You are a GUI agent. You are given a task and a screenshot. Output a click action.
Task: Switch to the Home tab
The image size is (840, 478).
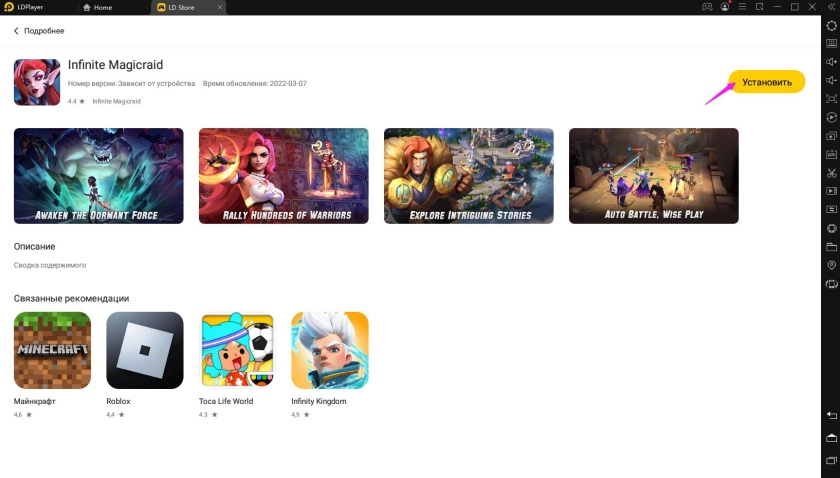point(98,8)
